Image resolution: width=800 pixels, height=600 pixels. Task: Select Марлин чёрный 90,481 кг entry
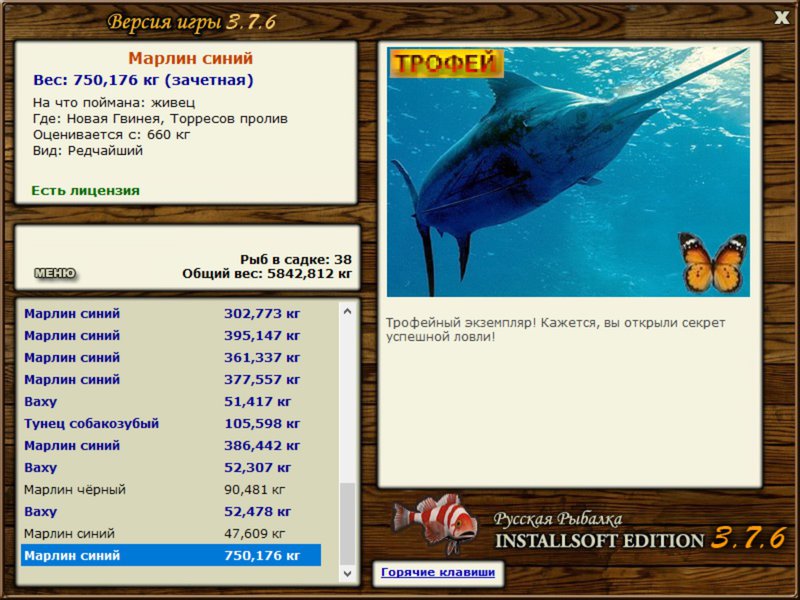(x=171, y=490)
